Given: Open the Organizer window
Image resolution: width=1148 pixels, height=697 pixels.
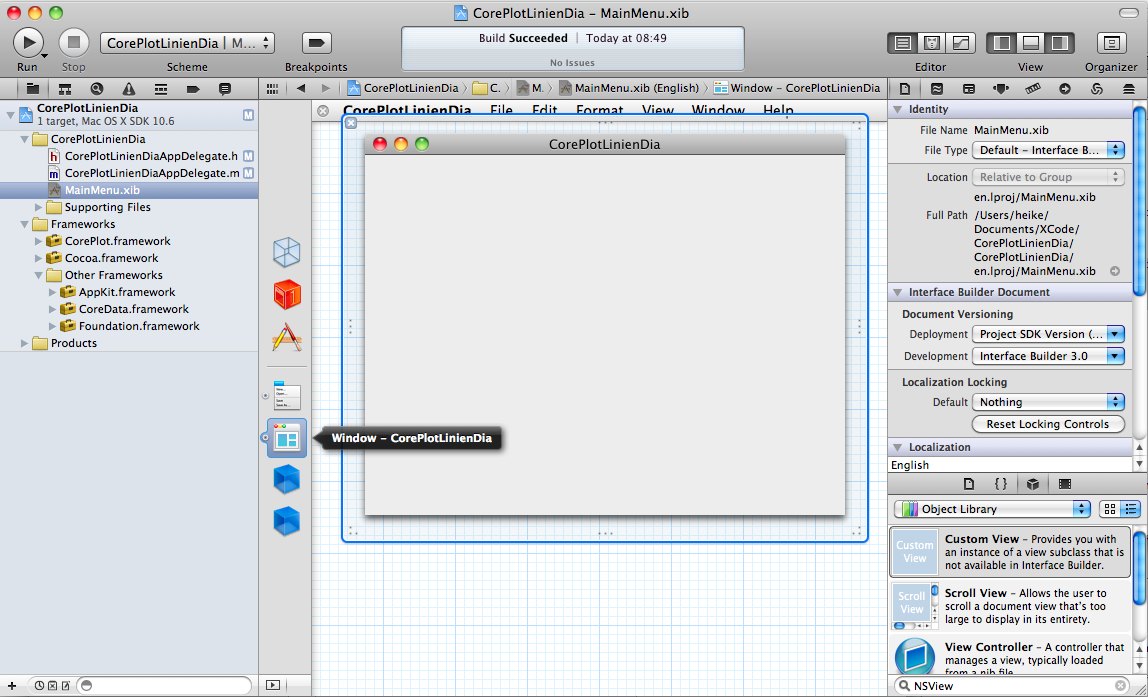Looking at the screenshot, I should (x=1111, y=43).
